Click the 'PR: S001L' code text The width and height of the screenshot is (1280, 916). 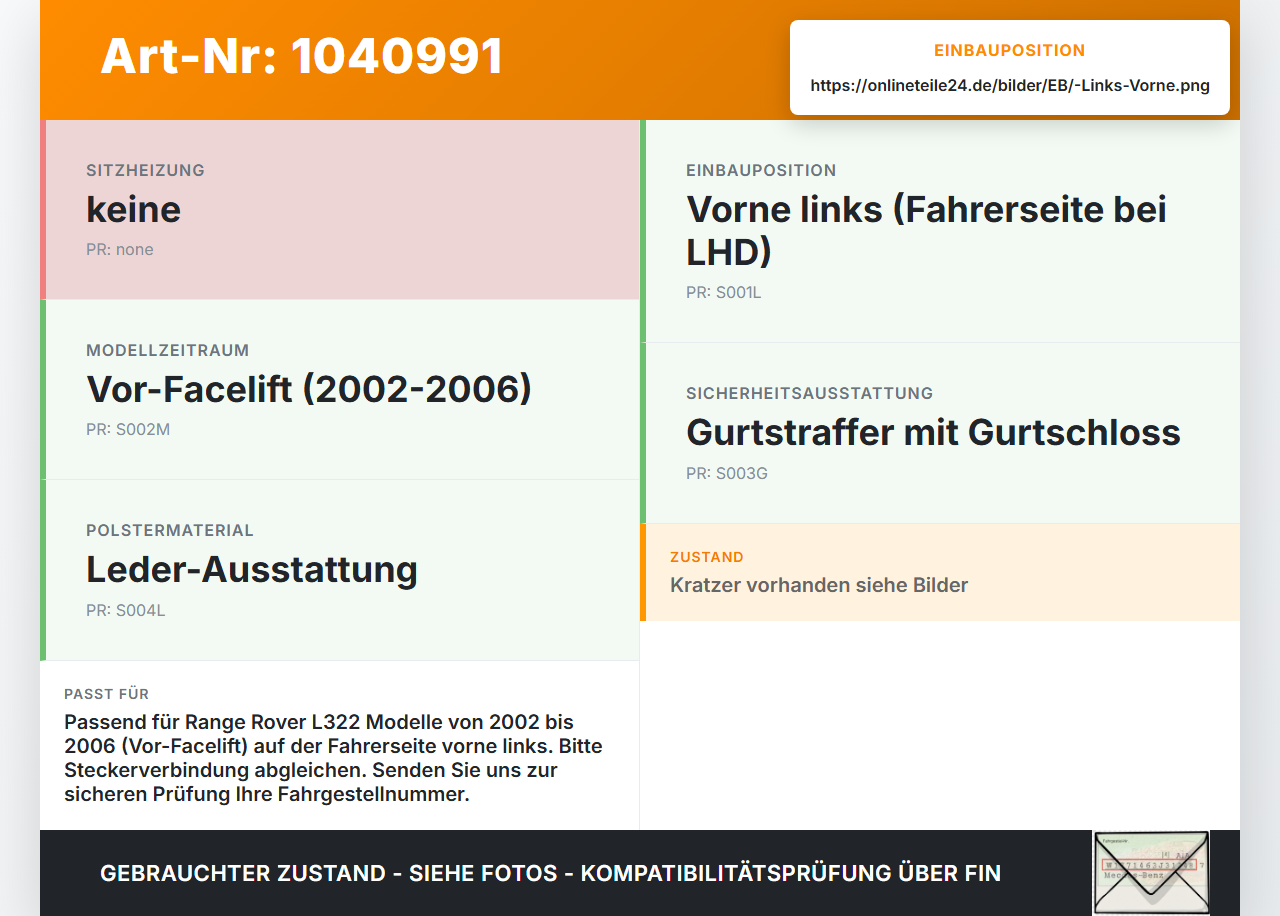click(724, 293)
